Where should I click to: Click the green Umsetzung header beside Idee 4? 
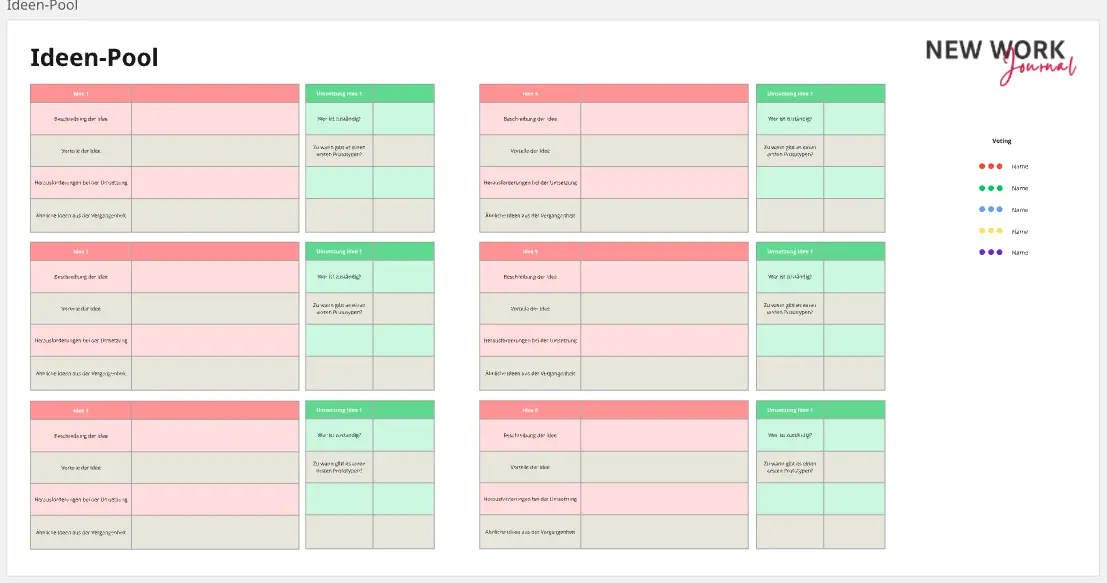pyautogui.click(x=789, y=94)
